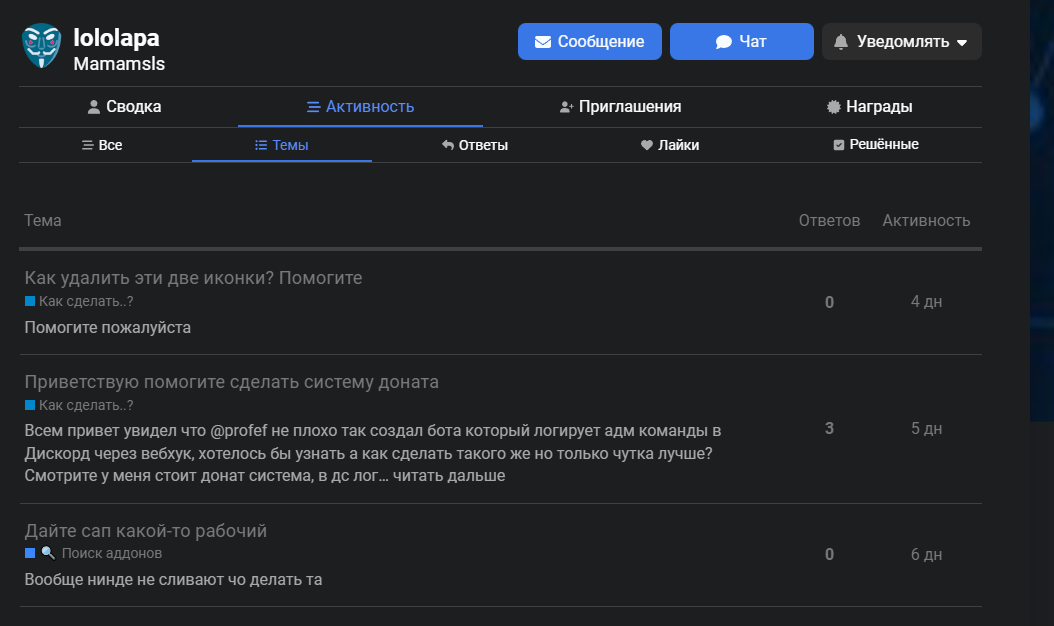The image size is (1054, 626).
Task: Click the username lololapa heading
Action: click(116, 38)
